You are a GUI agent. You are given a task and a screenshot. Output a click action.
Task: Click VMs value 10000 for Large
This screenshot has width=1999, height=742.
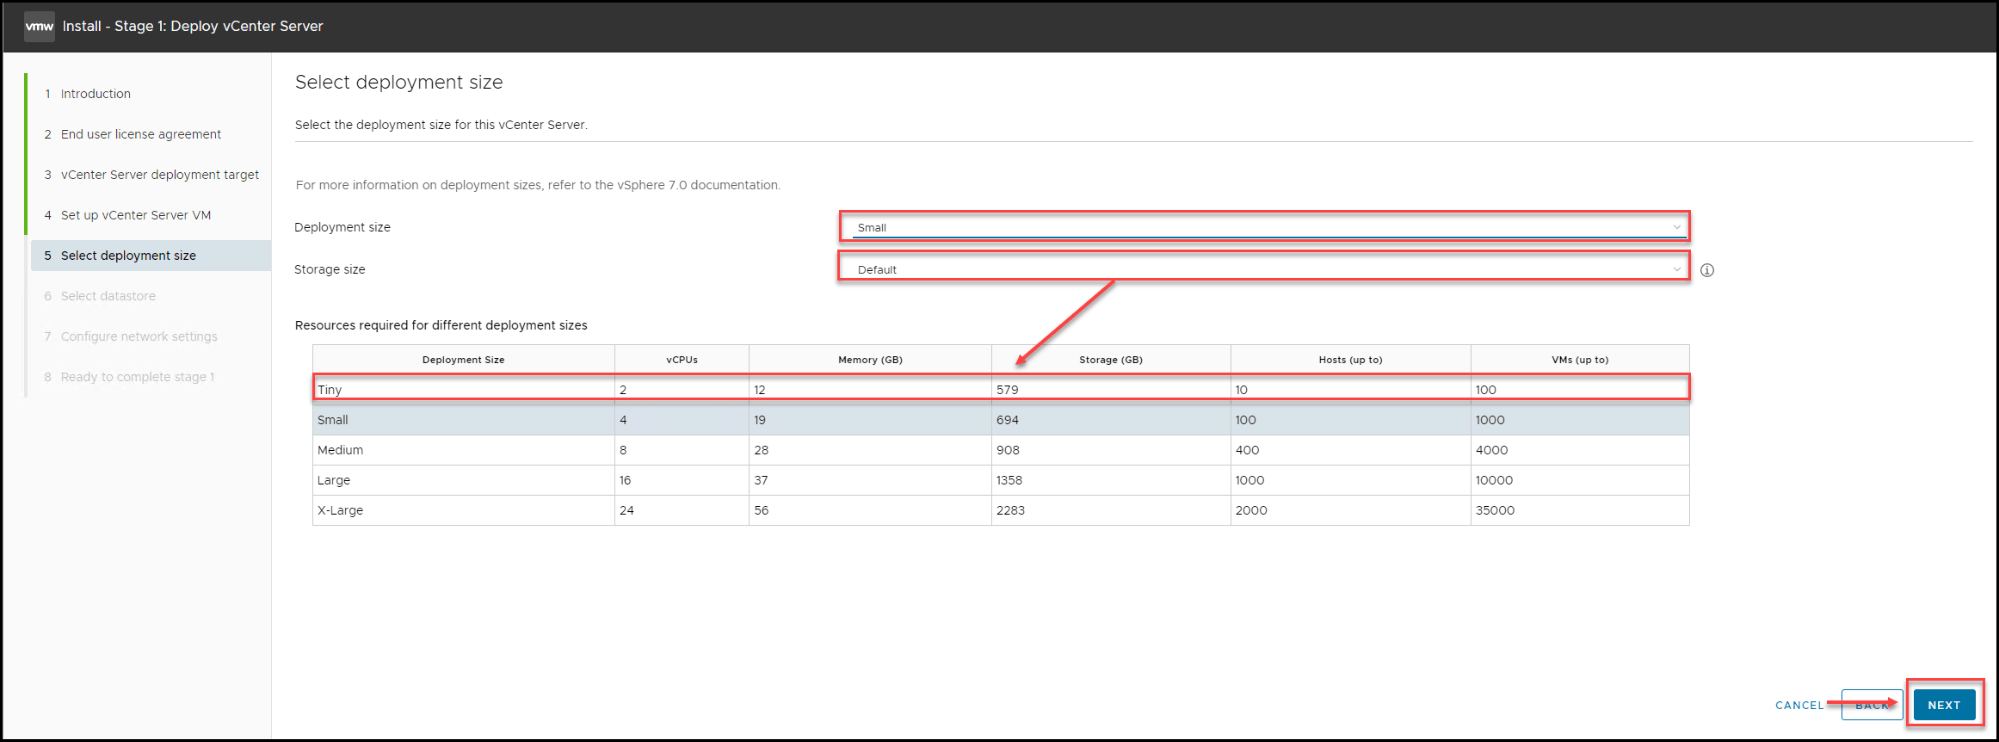[1494, 480]
